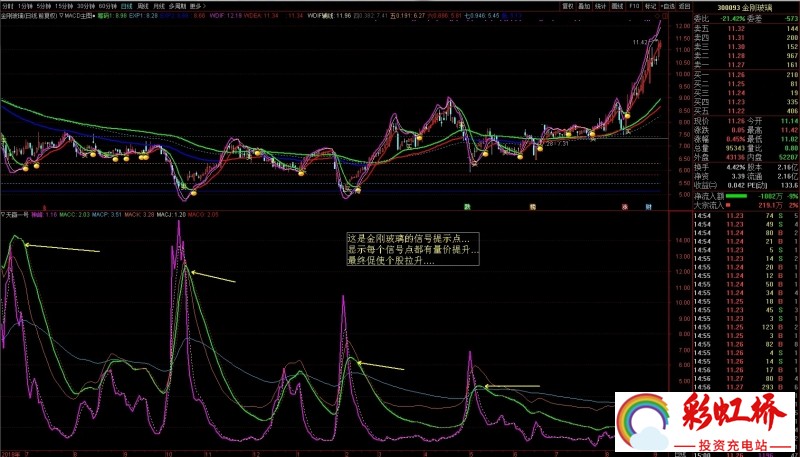800x457 pixels.
Task: Select the 卖一 ask row at 11.27
Action: tap(746, 64)
